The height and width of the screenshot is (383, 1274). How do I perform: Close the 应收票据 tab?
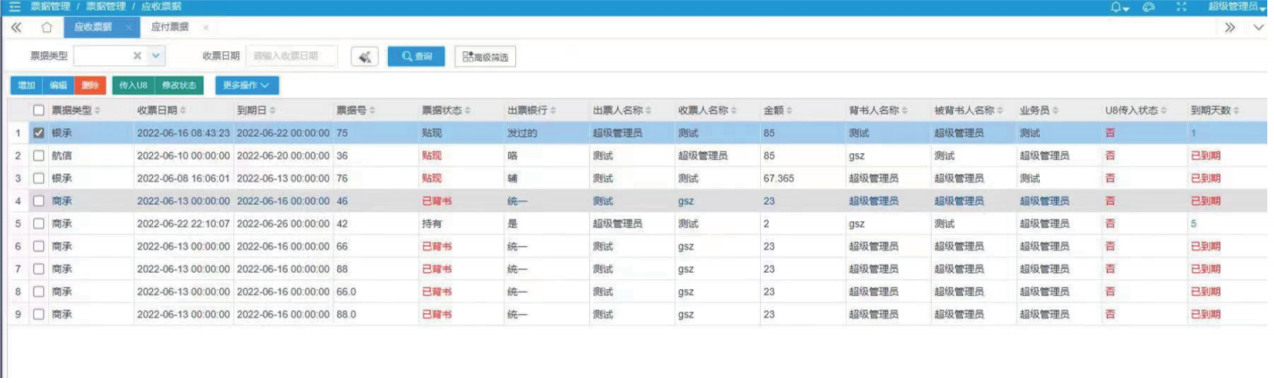129,27
